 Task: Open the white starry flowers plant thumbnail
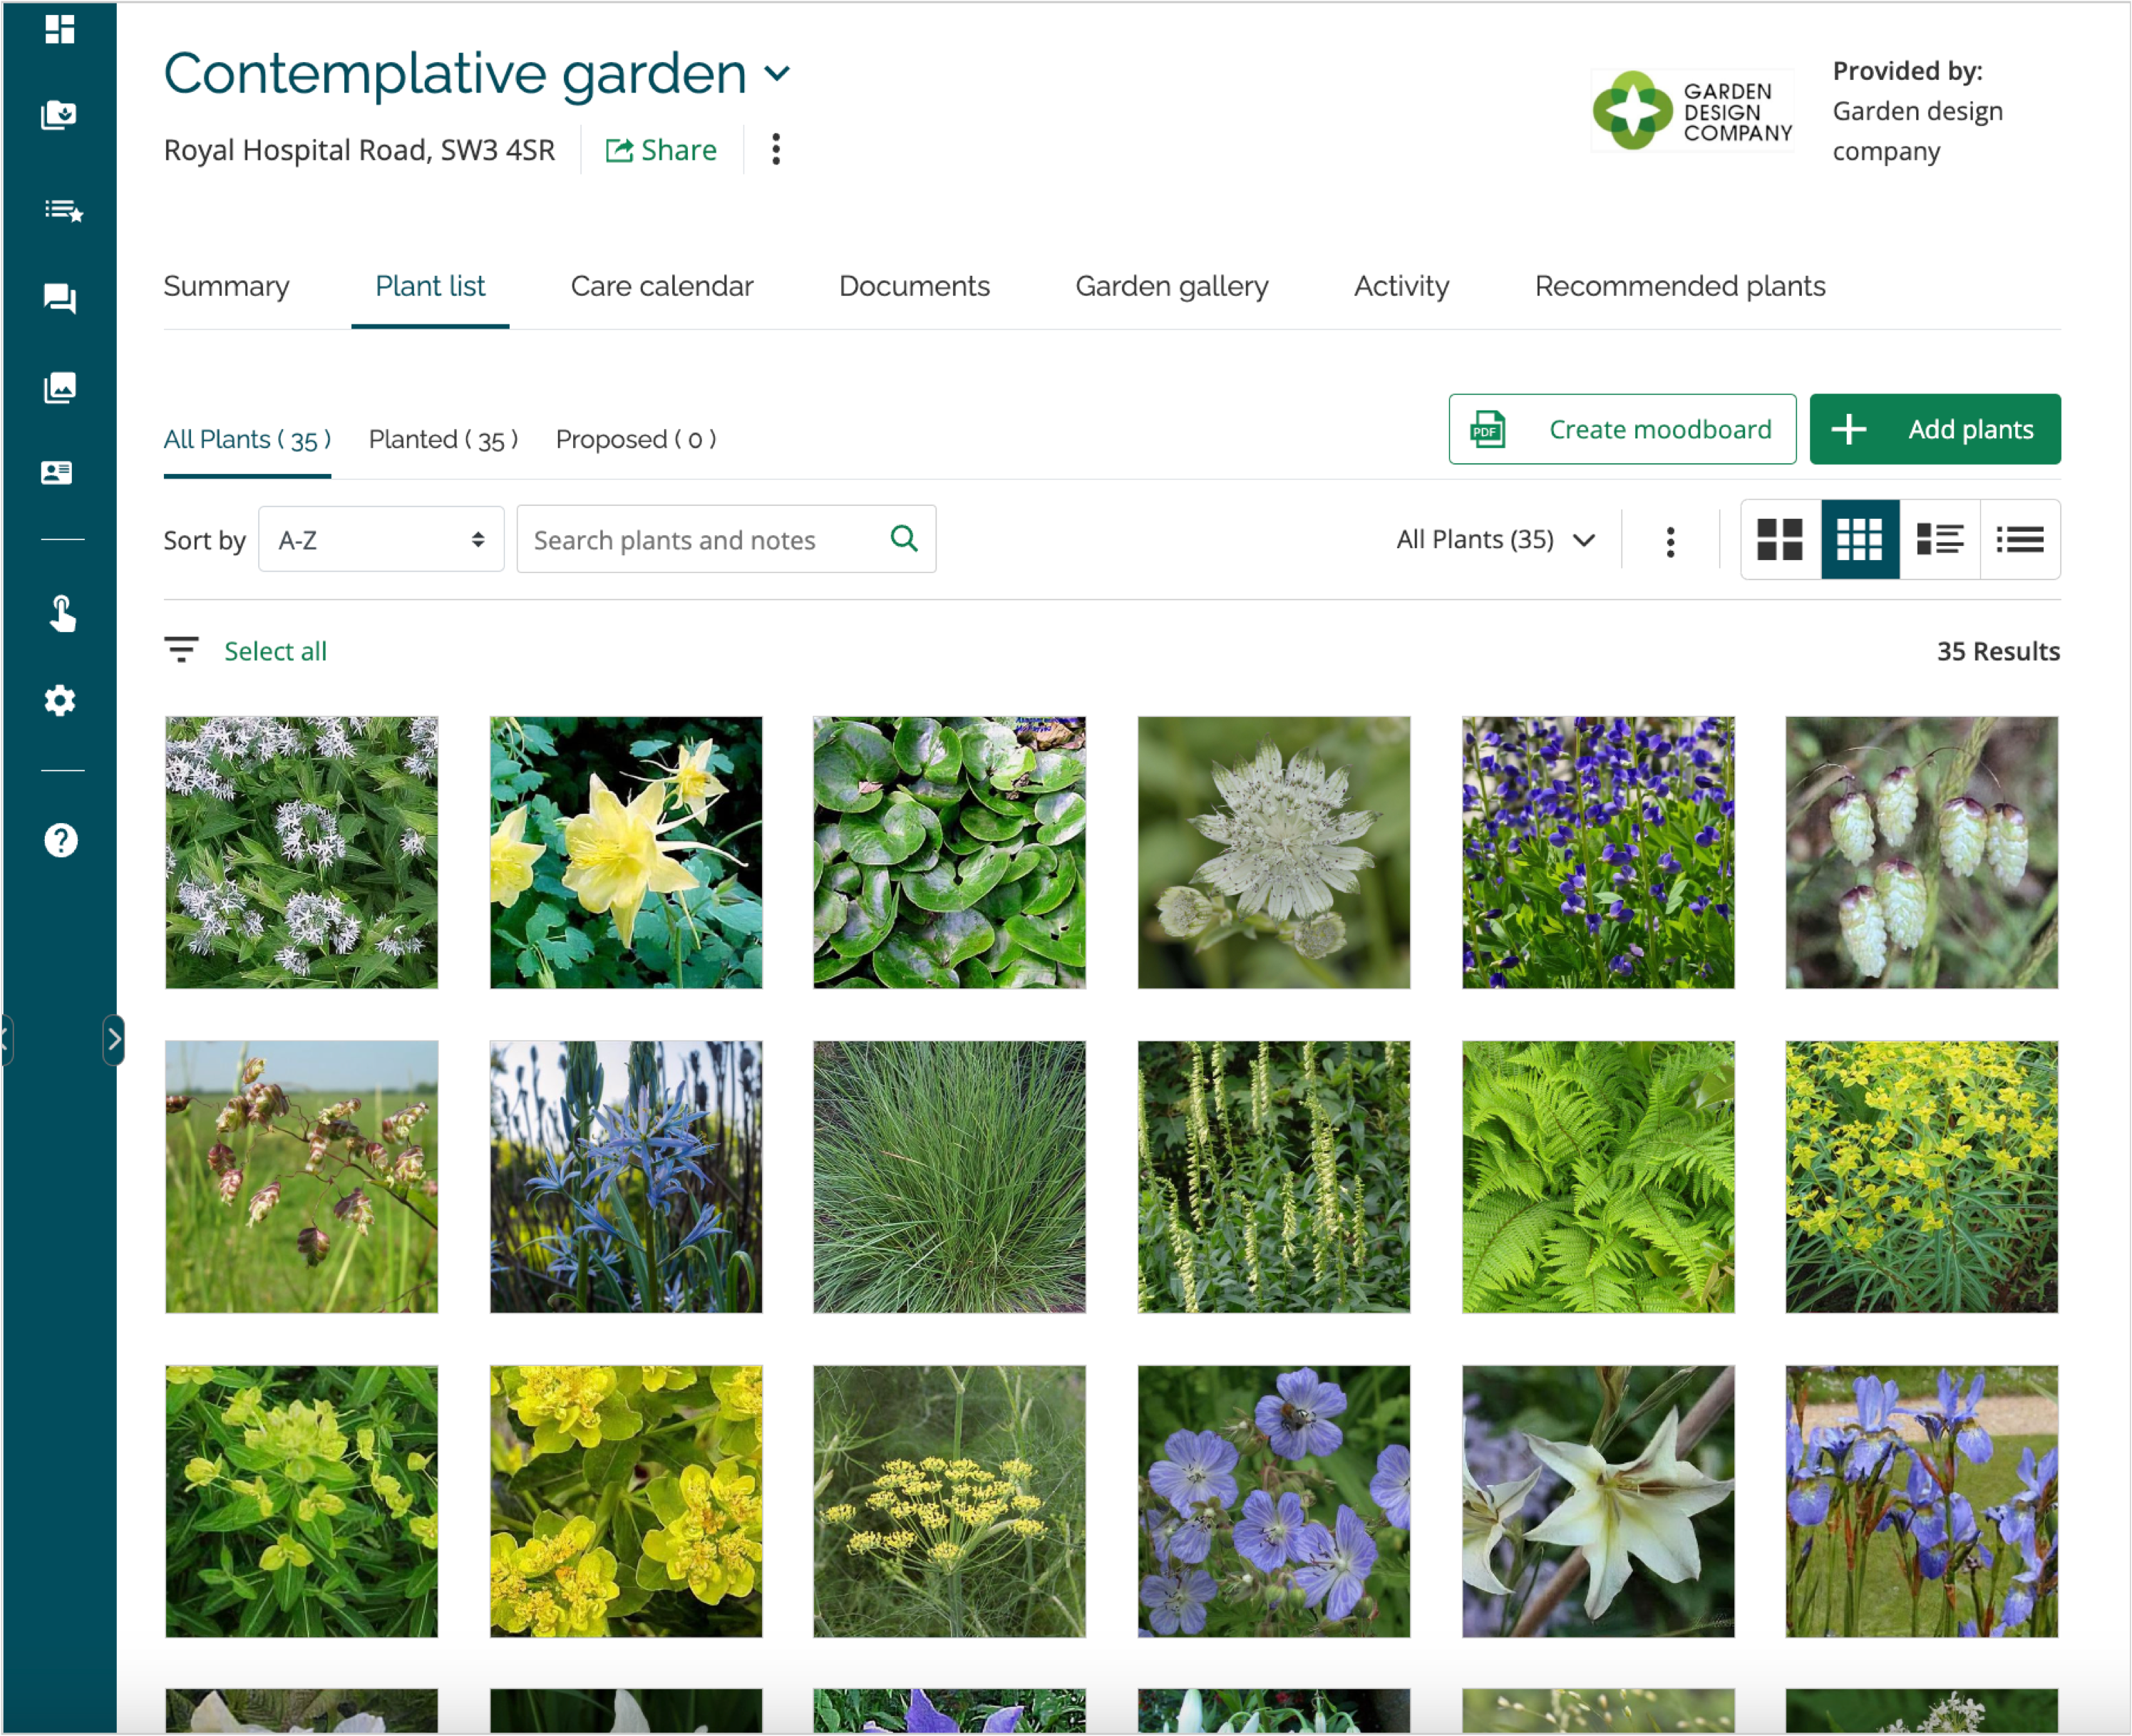(301, 852)
